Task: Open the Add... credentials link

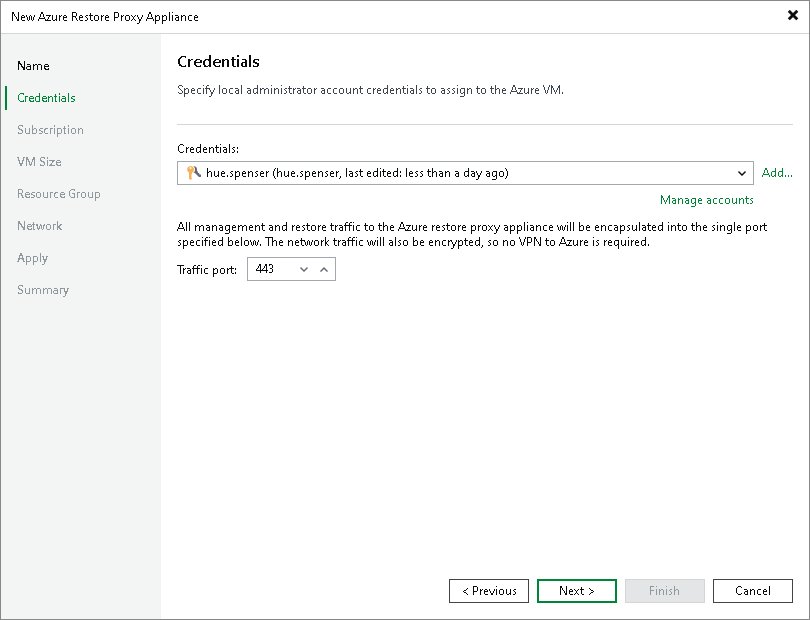Action: coord(777,173)
